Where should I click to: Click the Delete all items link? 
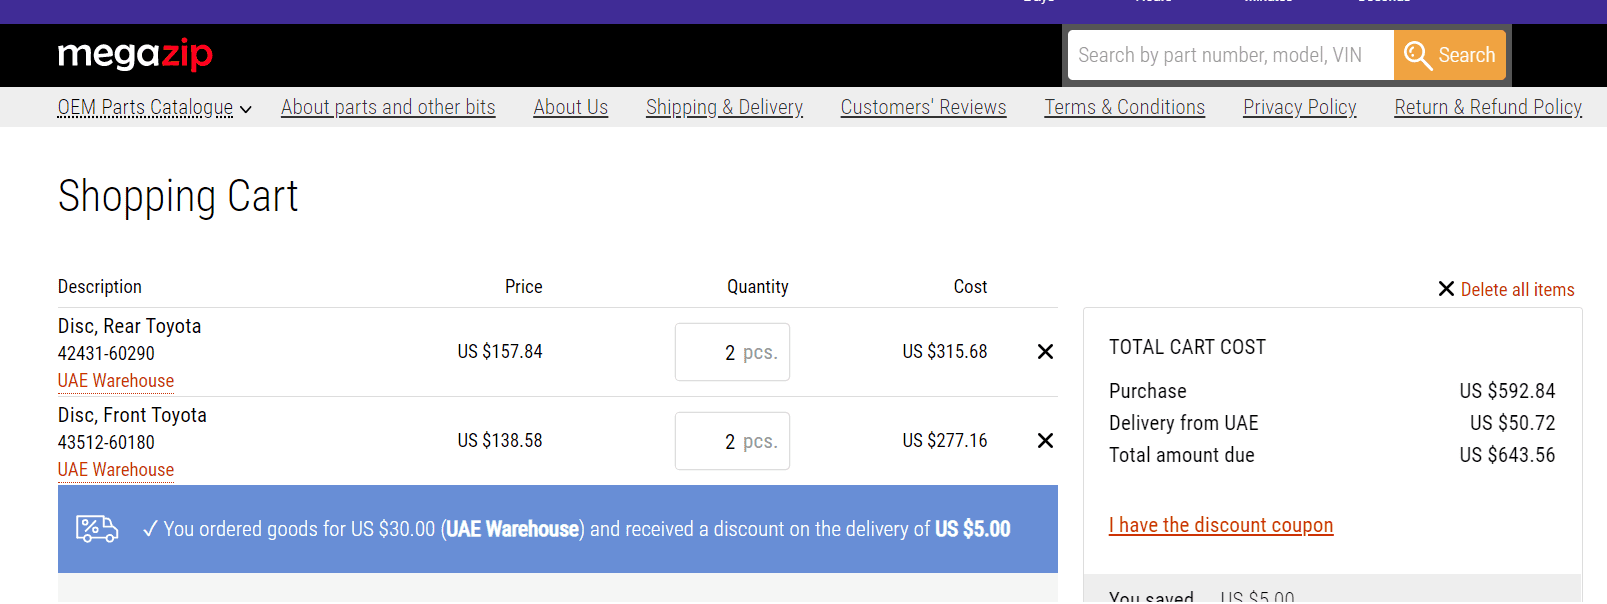pos(1518,290)
